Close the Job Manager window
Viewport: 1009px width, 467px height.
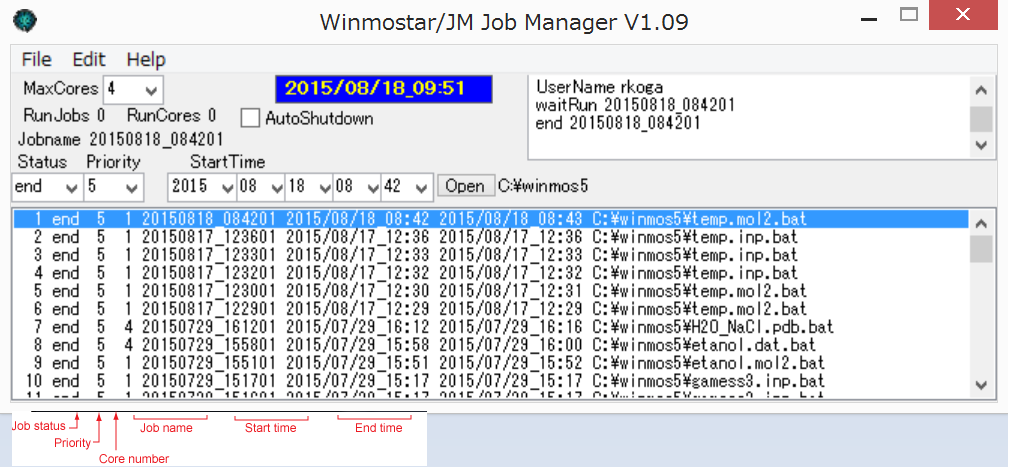pos(963,14)
